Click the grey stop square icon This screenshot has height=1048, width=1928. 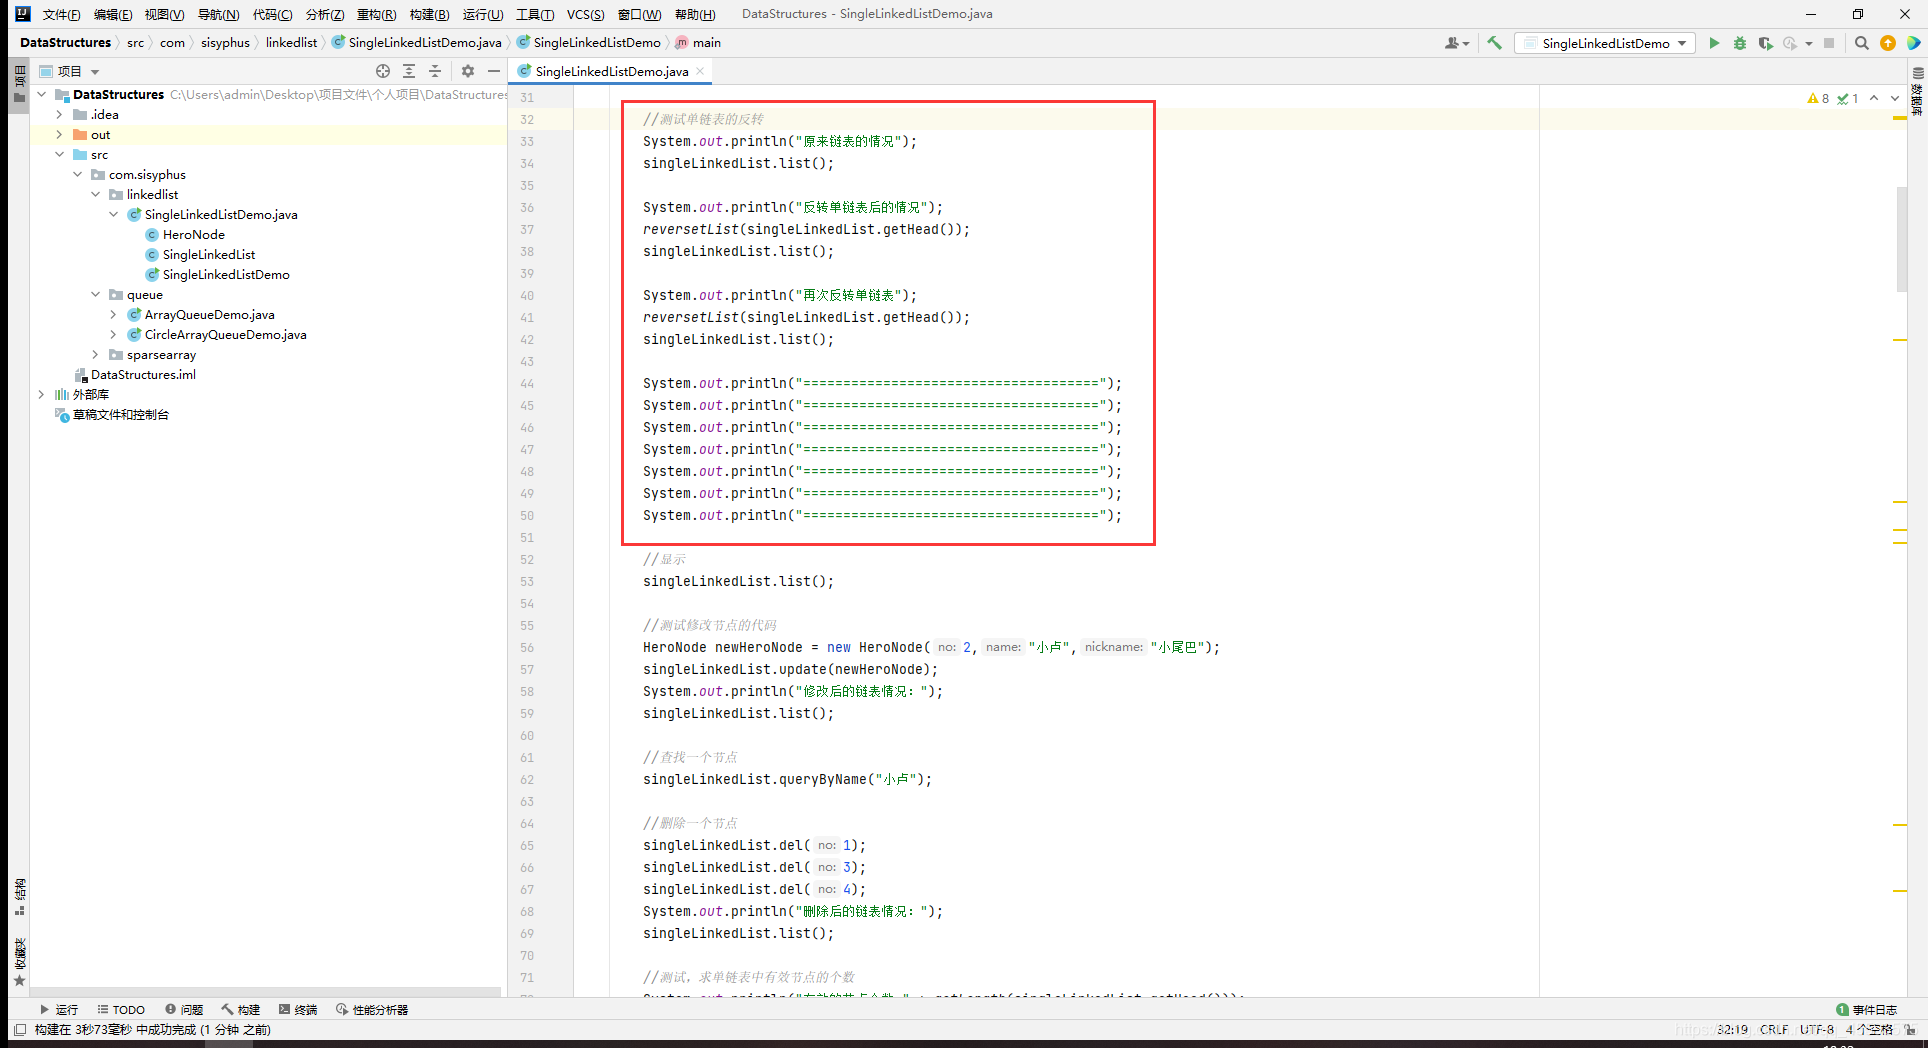pyautogui.click(x=1829, y=43)
